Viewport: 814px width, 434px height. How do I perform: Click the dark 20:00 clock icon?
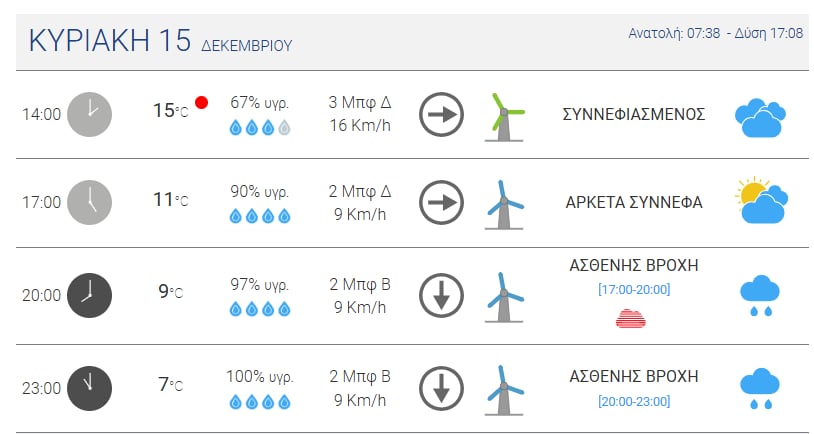[x=89, y=295]
